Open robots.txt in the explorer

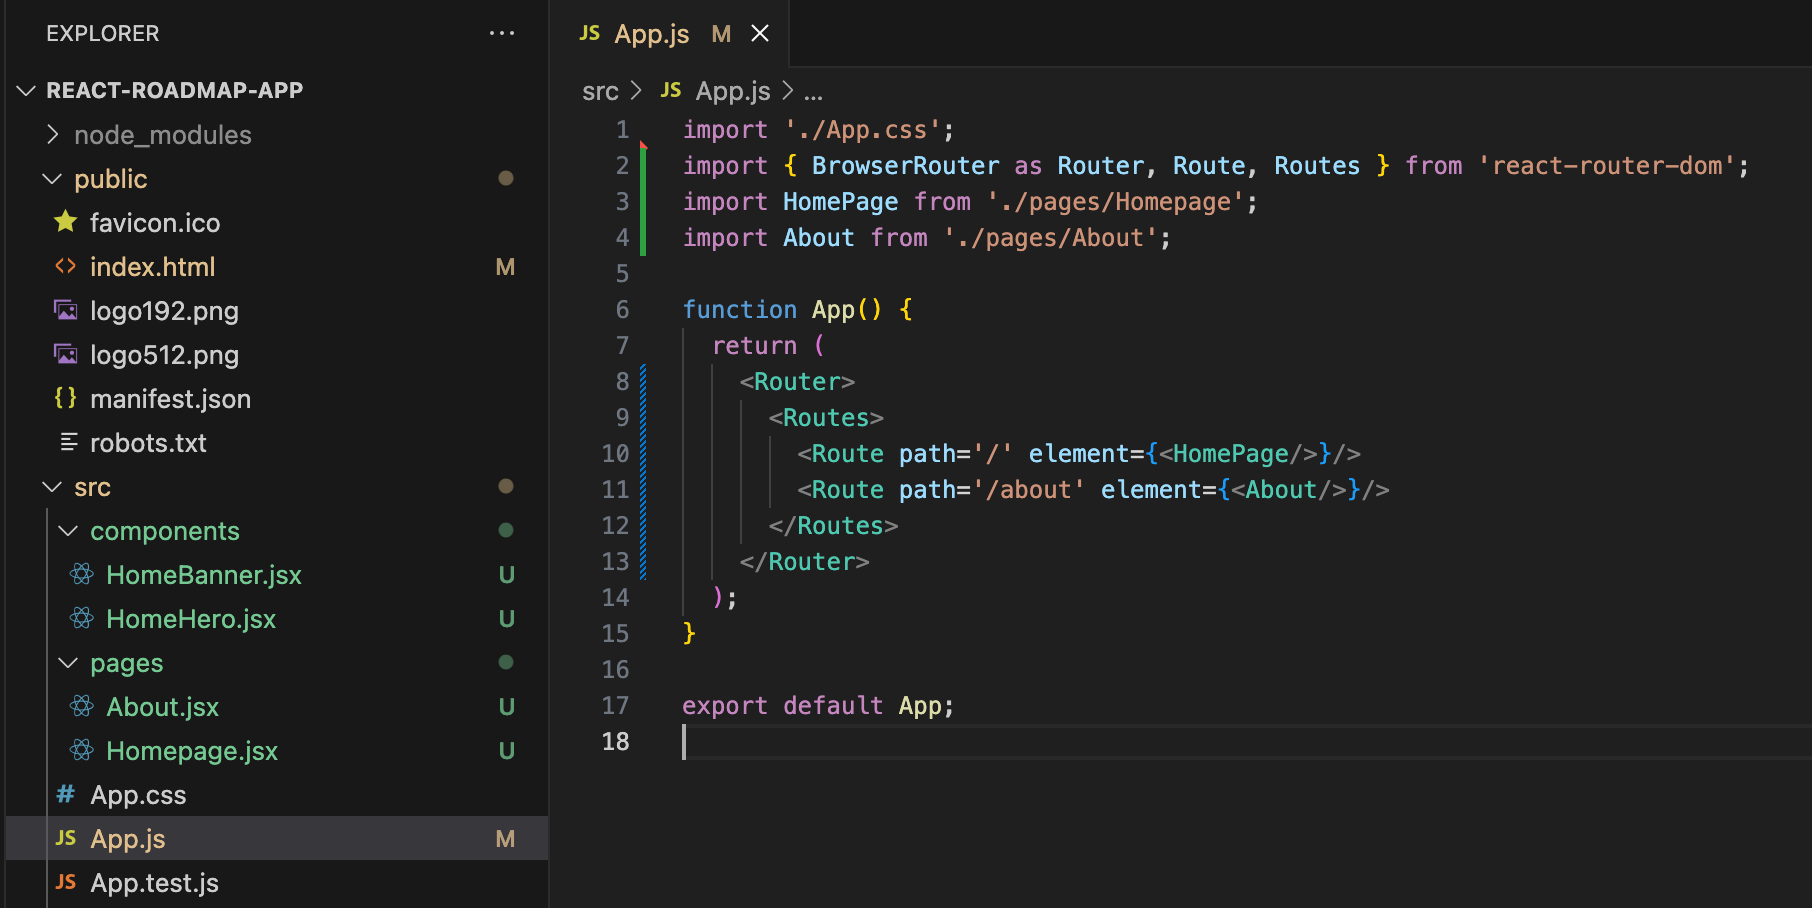click(x=148, y=443)
